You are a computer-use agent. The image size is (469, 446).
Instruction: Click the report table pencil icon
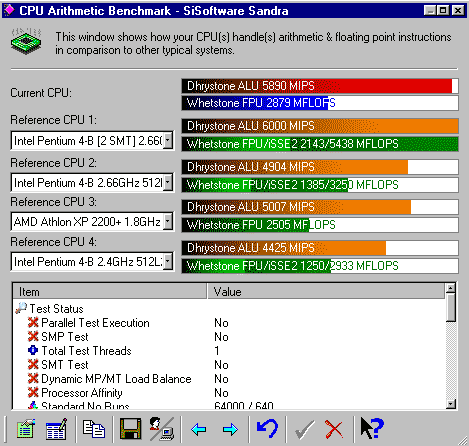click(x=56, y=429)
